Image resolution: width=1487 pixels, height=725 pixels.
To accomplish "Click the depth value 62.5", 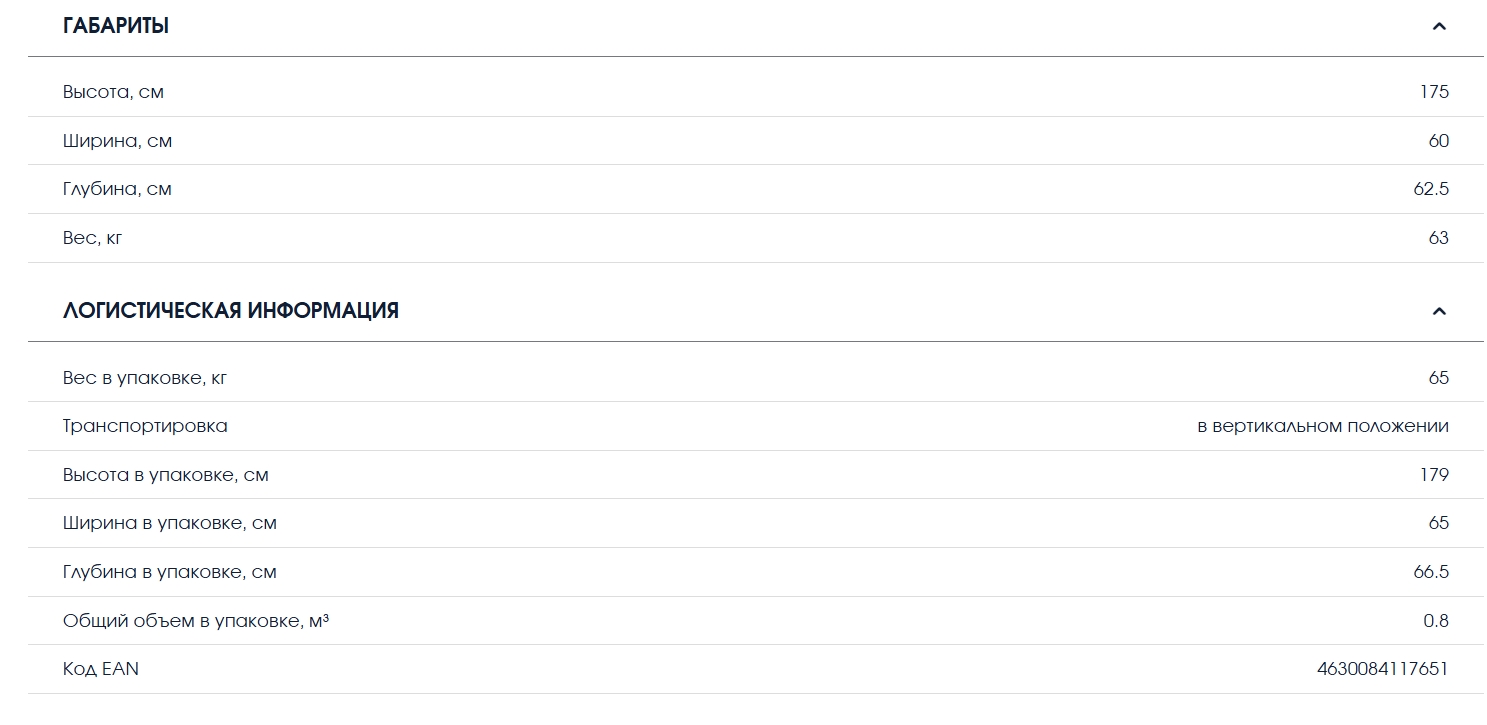I will point(1431,189).
